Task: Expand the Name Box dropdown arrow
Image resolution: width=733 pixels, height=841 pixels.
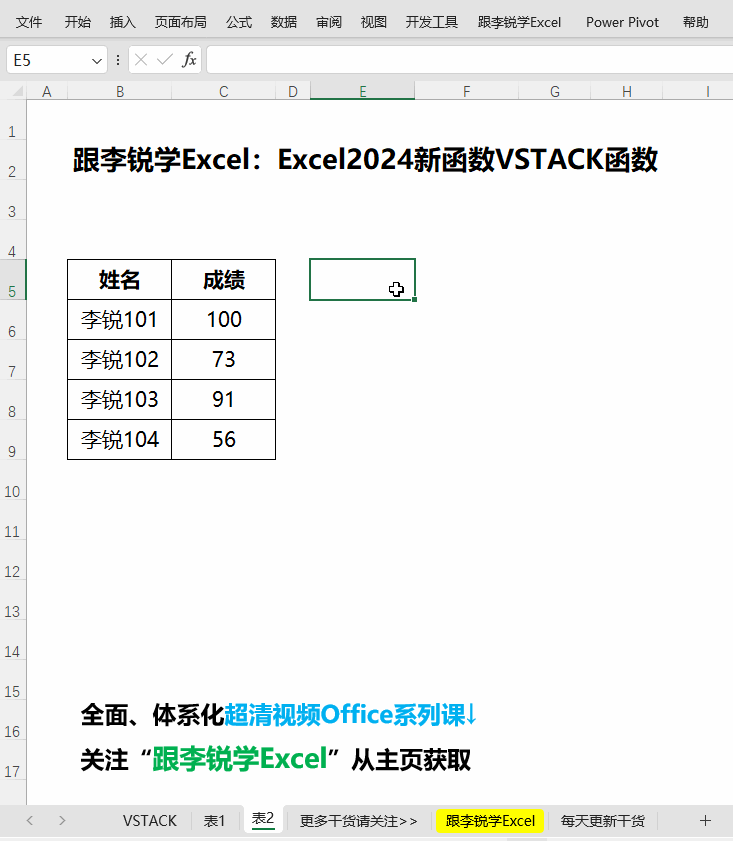Action: pyautogui.click(x=97, y=61)
